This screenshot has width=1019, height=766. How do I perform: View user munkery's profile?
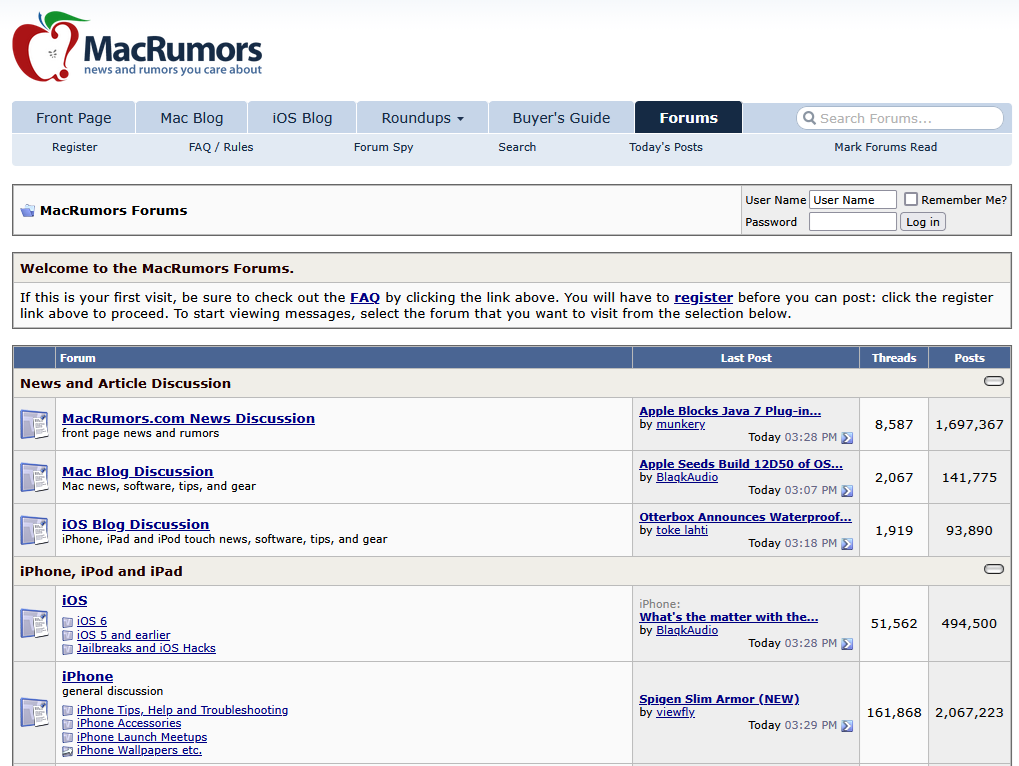click(x=680, y=424)
